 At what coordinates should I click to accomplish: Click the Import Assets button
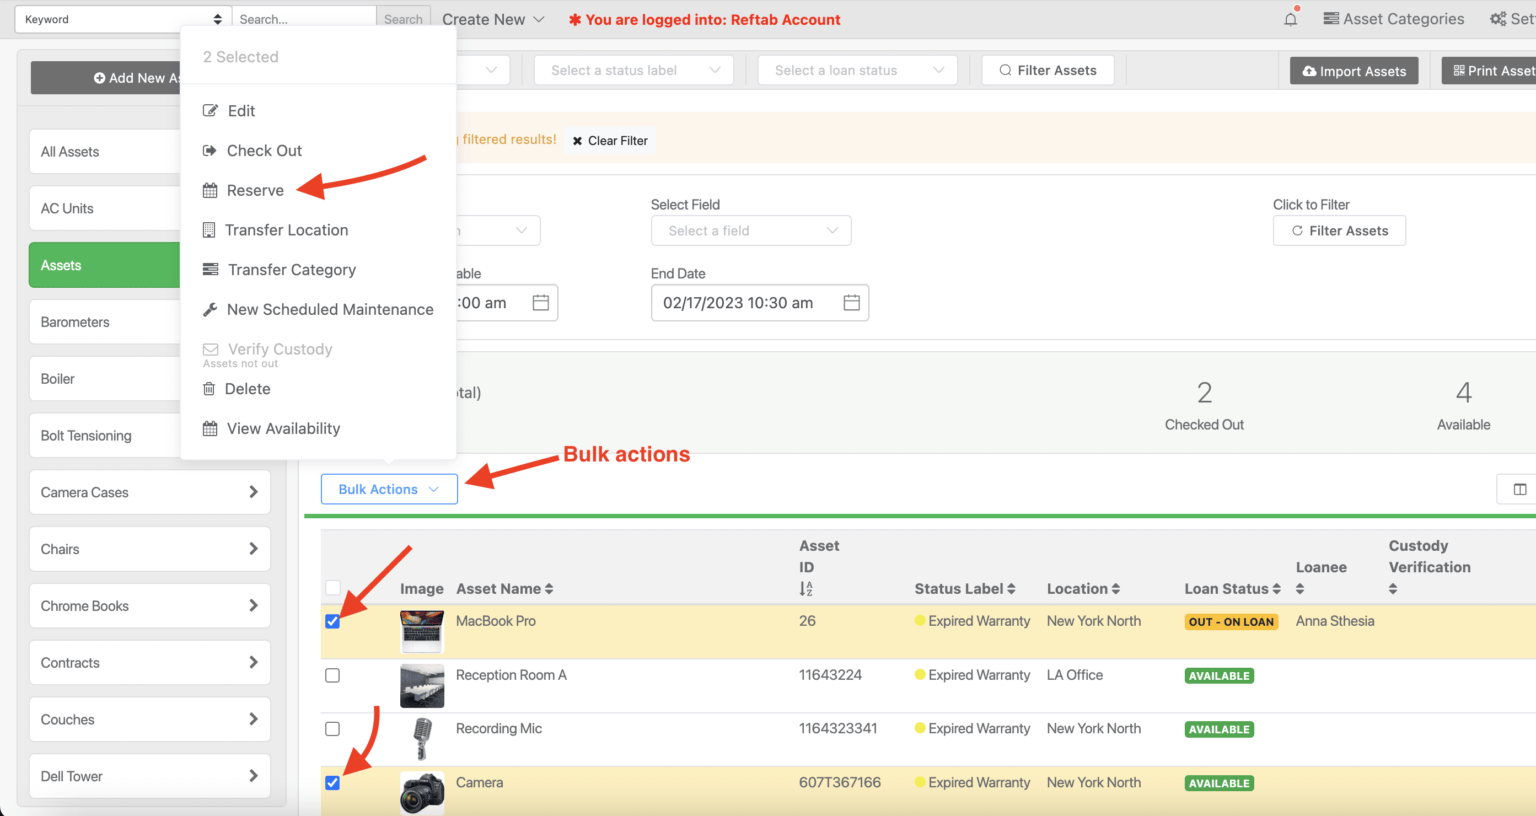point(1353,70)
